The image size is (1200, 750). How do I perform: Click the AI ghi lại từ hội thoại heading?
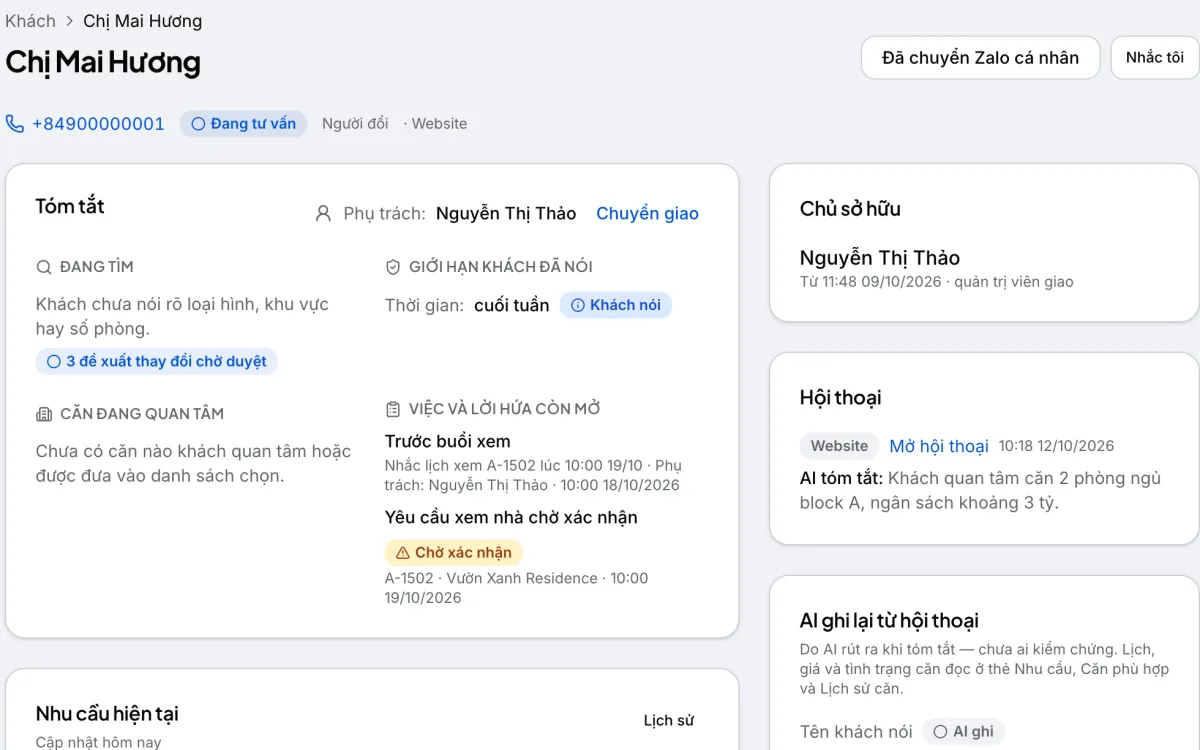click(x=889, y=621)
